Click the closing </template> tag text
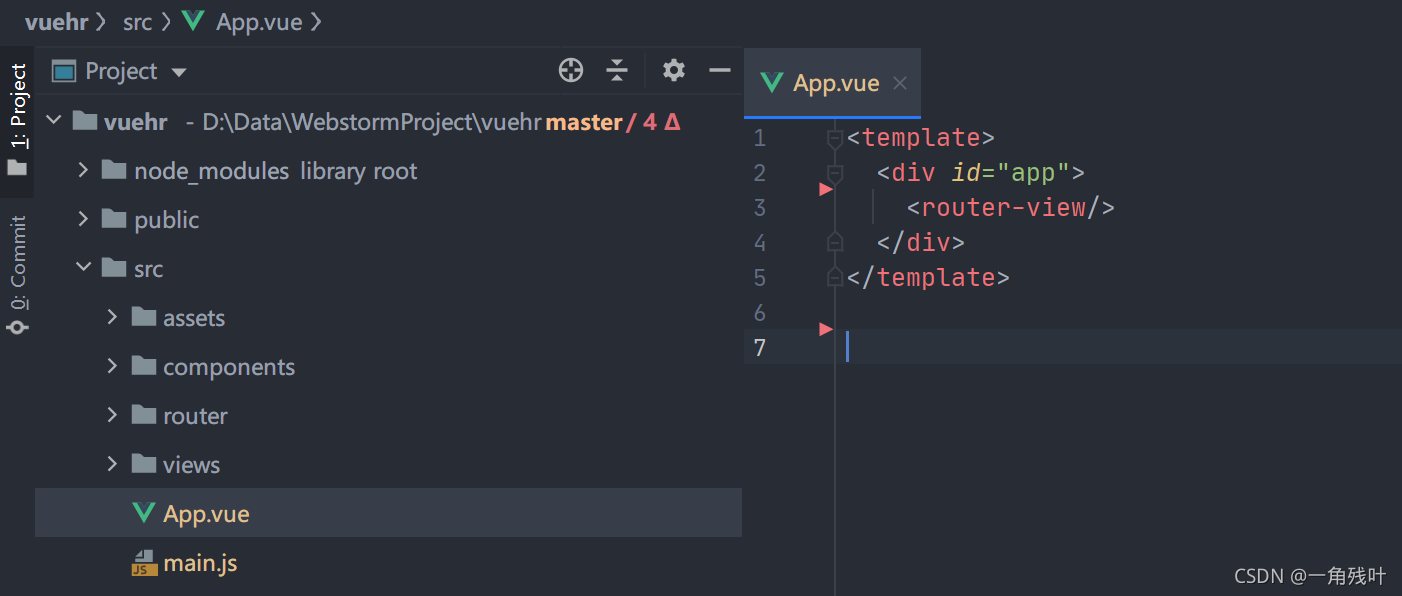1402x596 pixels. click(928, 277)
